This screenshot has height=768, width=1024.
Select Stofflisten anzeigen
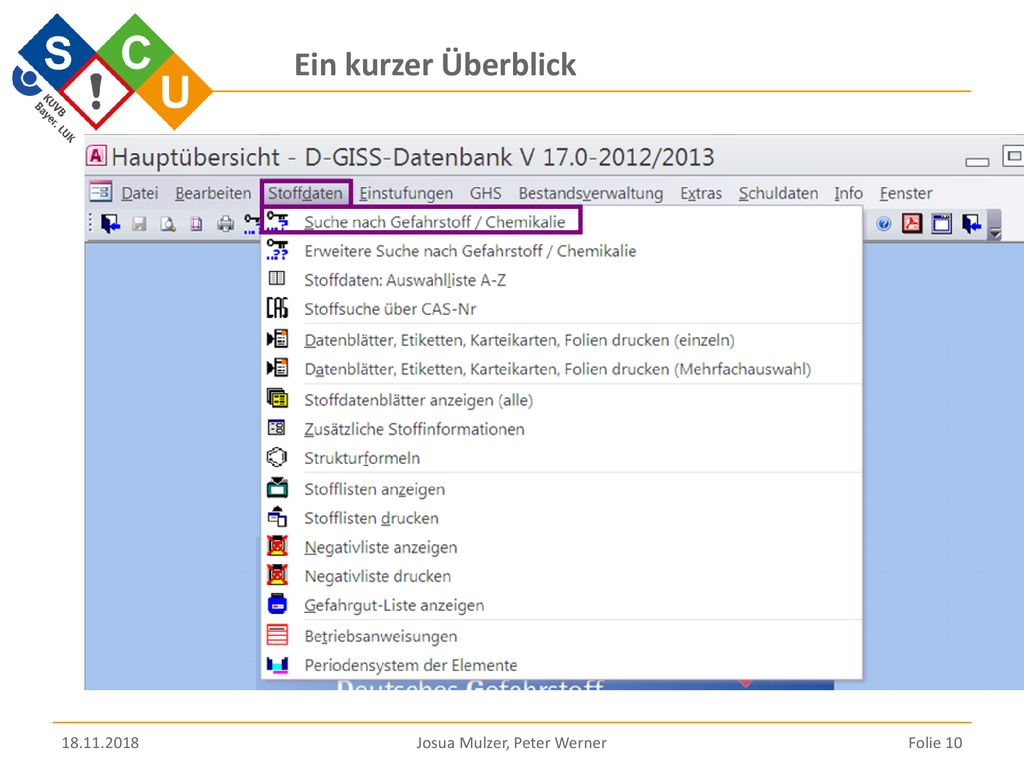(562, 489)
